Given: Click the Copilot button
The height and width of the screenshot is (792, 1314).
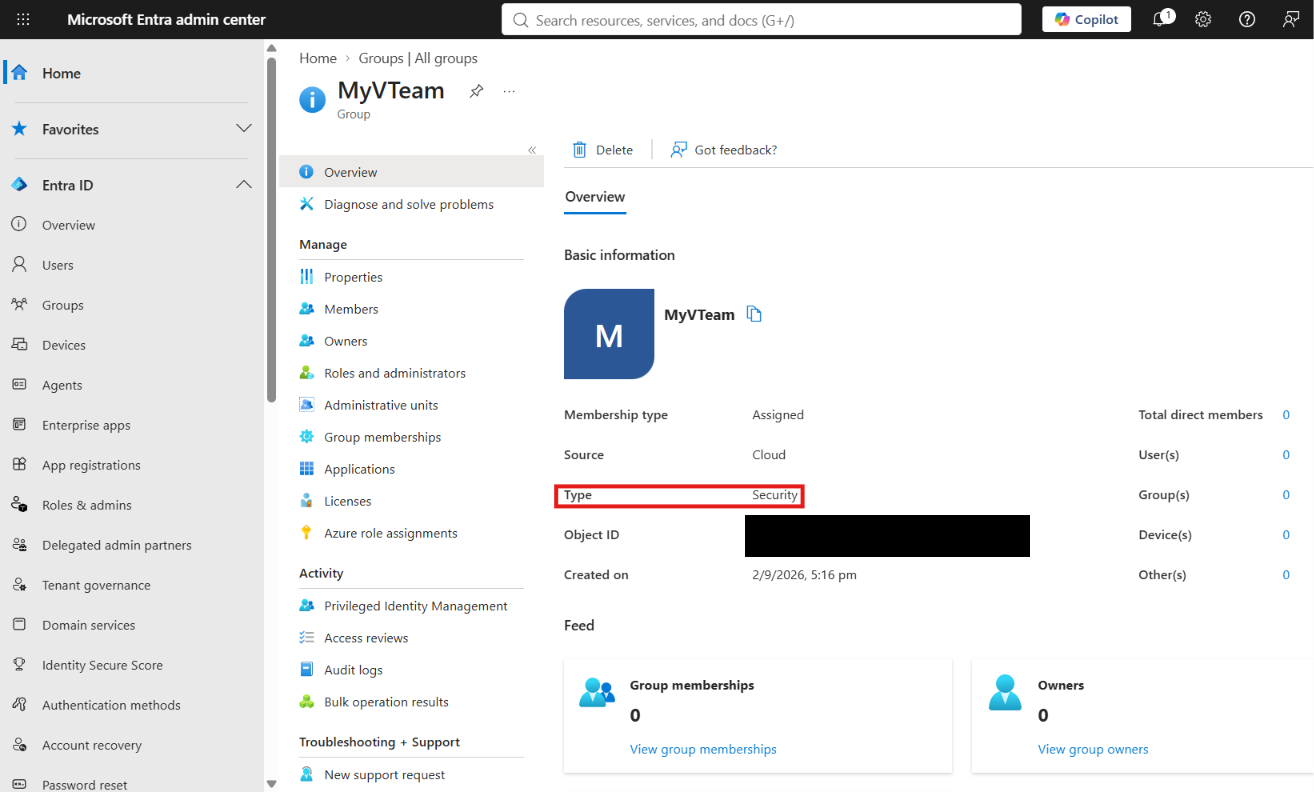Looking at the screenshot, I should pyautogui.click(x=1086, y=19).
